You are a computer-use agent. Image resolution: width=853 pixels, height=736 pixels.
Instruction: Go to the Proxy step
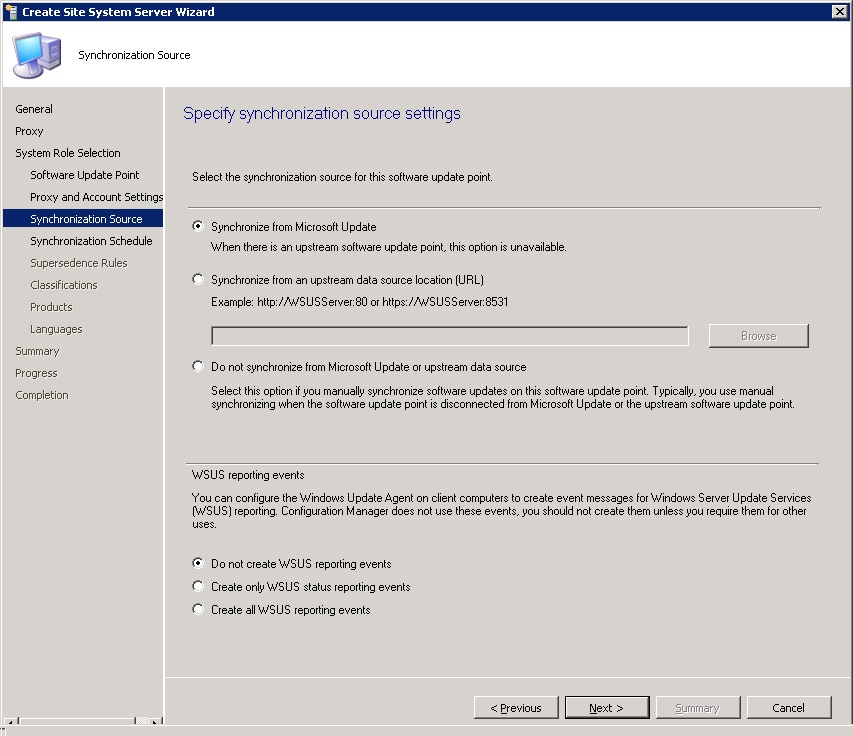point(29,131)
